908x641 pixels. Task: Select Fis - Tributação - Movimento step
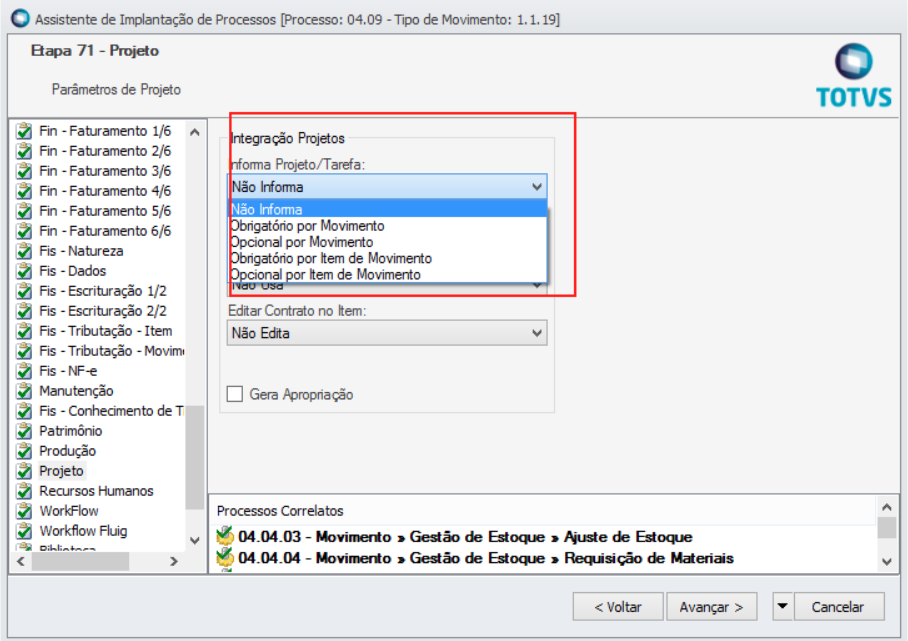(x=111, y=351)
